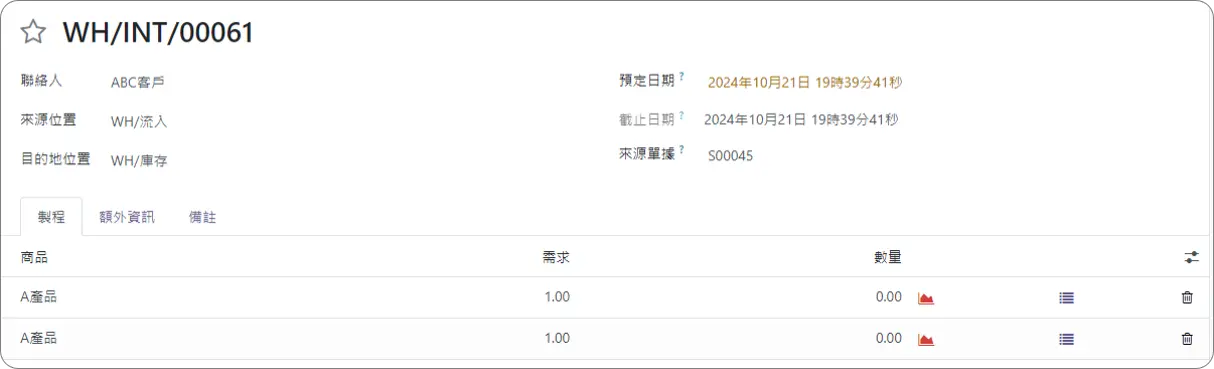Viewport: 1214px width, 369px height.
Task: Open detailed operations list icon, first row
Action: click(x=1066, y=298)
